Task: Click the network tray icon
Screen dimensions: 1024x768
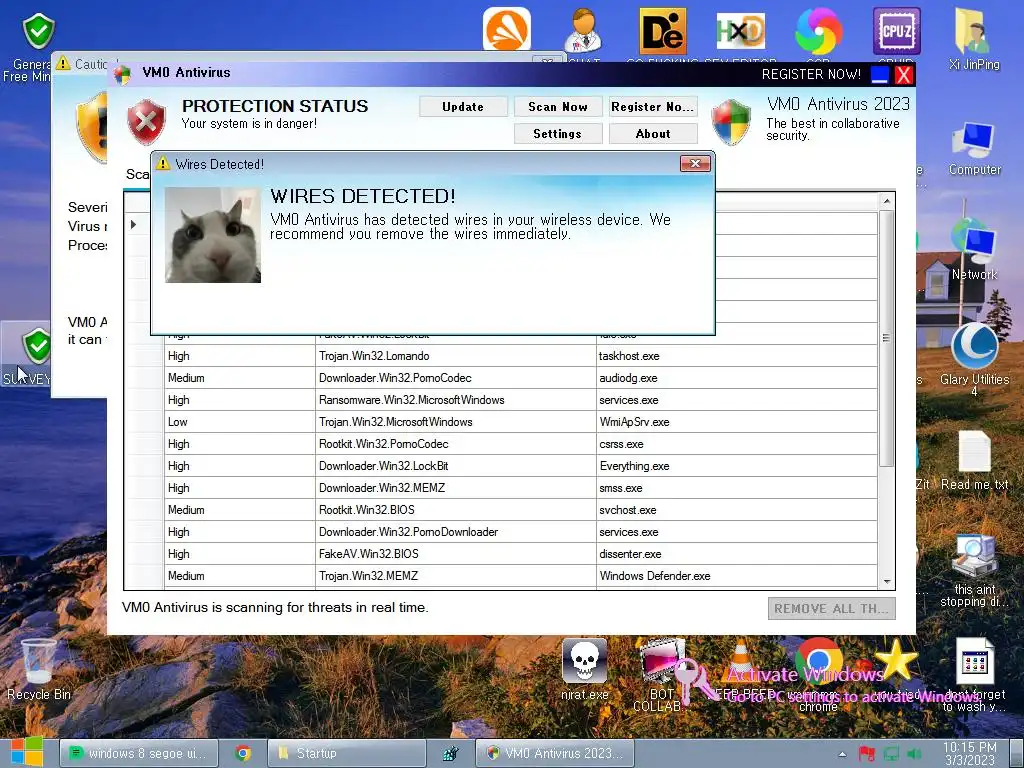Action: (891, 754)
